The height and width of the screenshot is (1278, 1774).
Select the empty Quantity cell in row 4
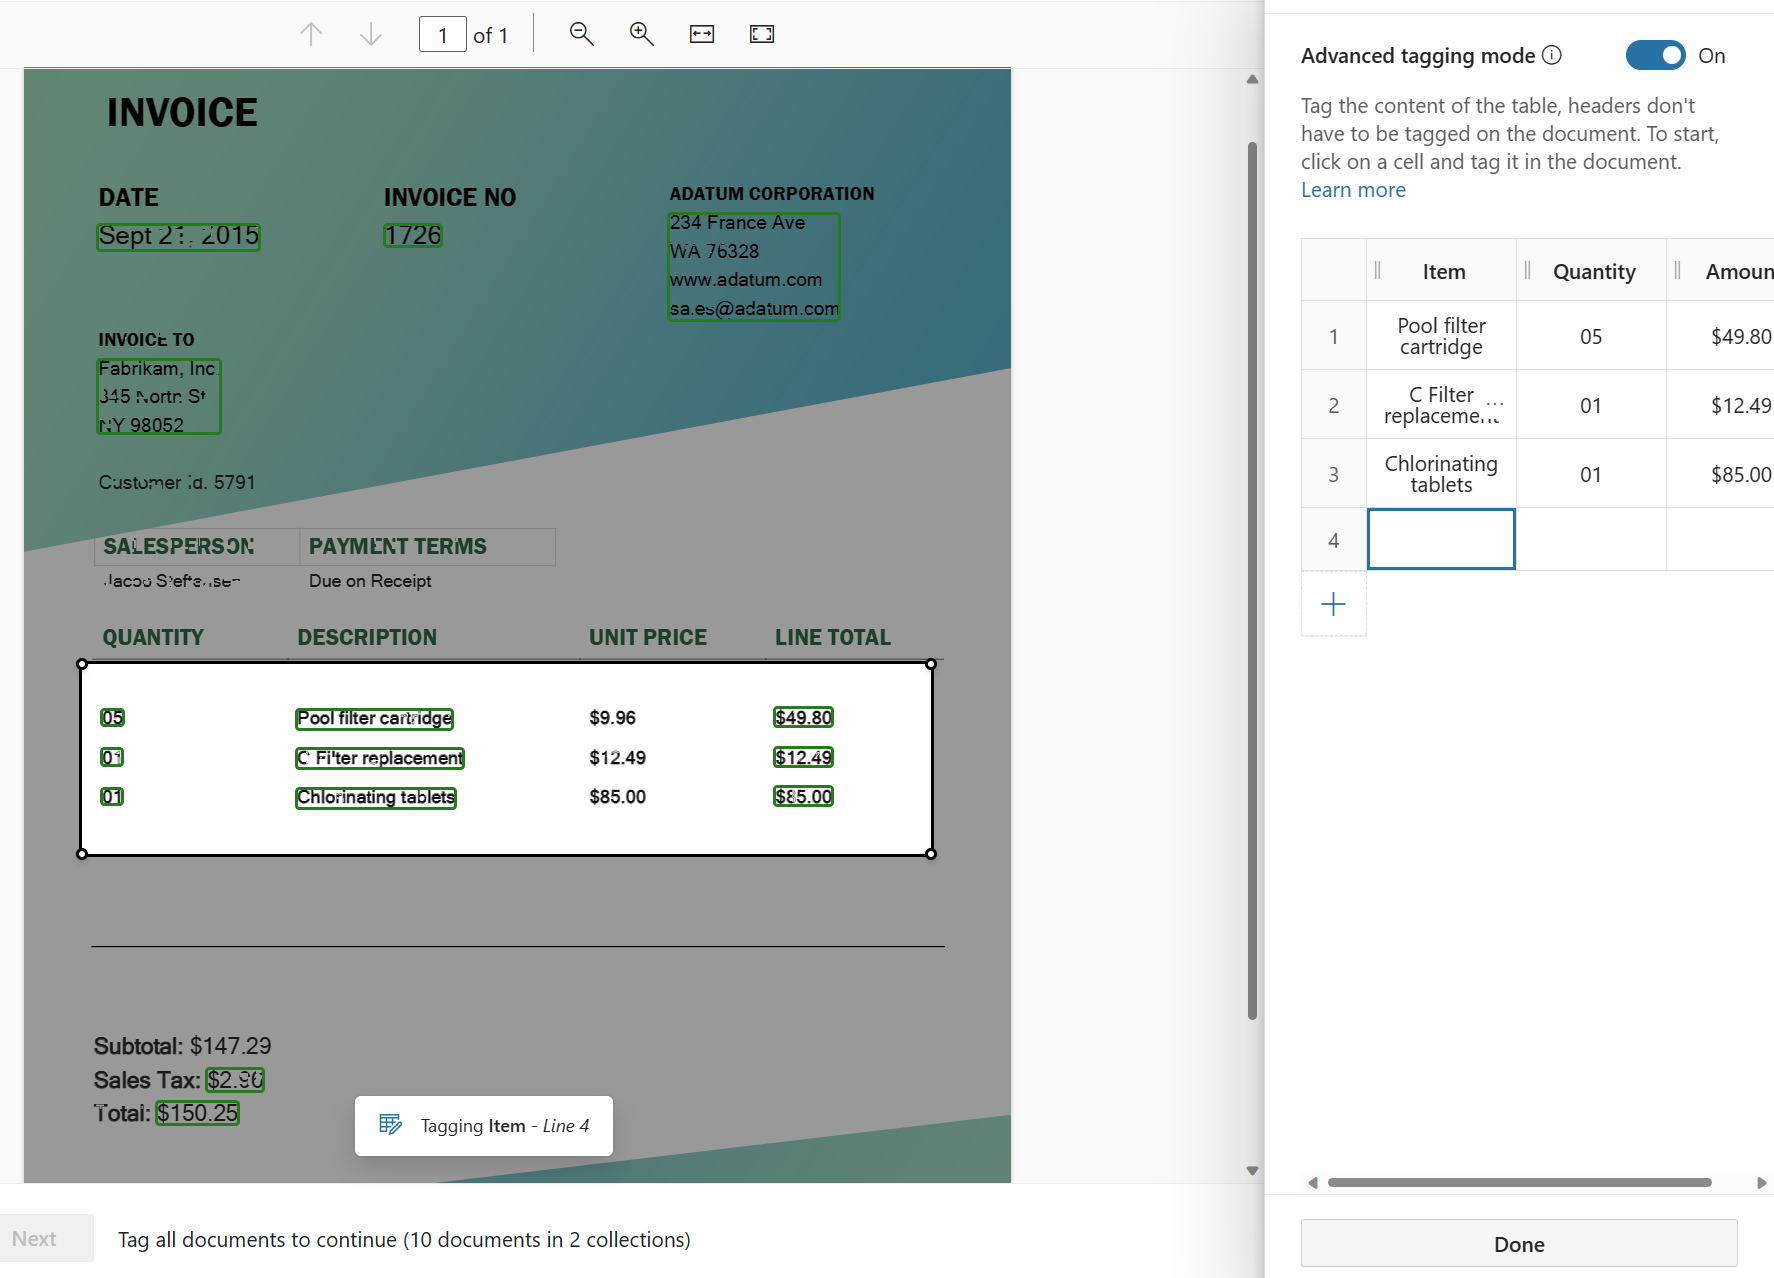point(1591,539)
